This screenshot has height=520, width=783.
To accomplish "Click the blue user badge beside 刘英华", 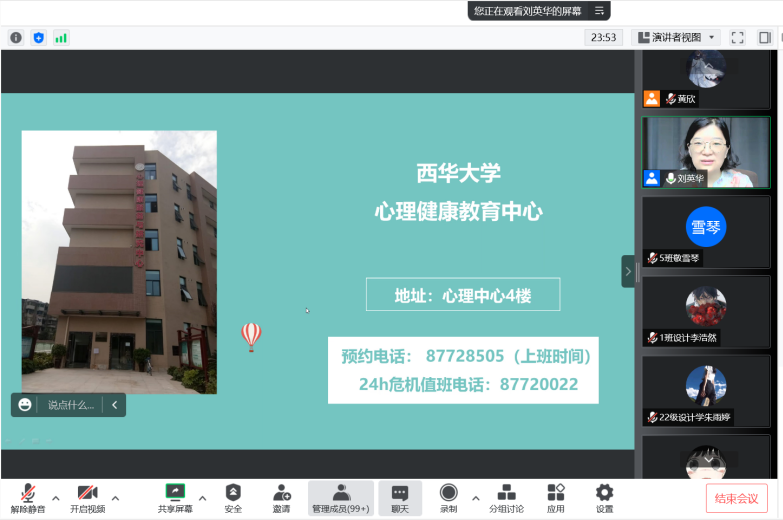I will point(651,178).
